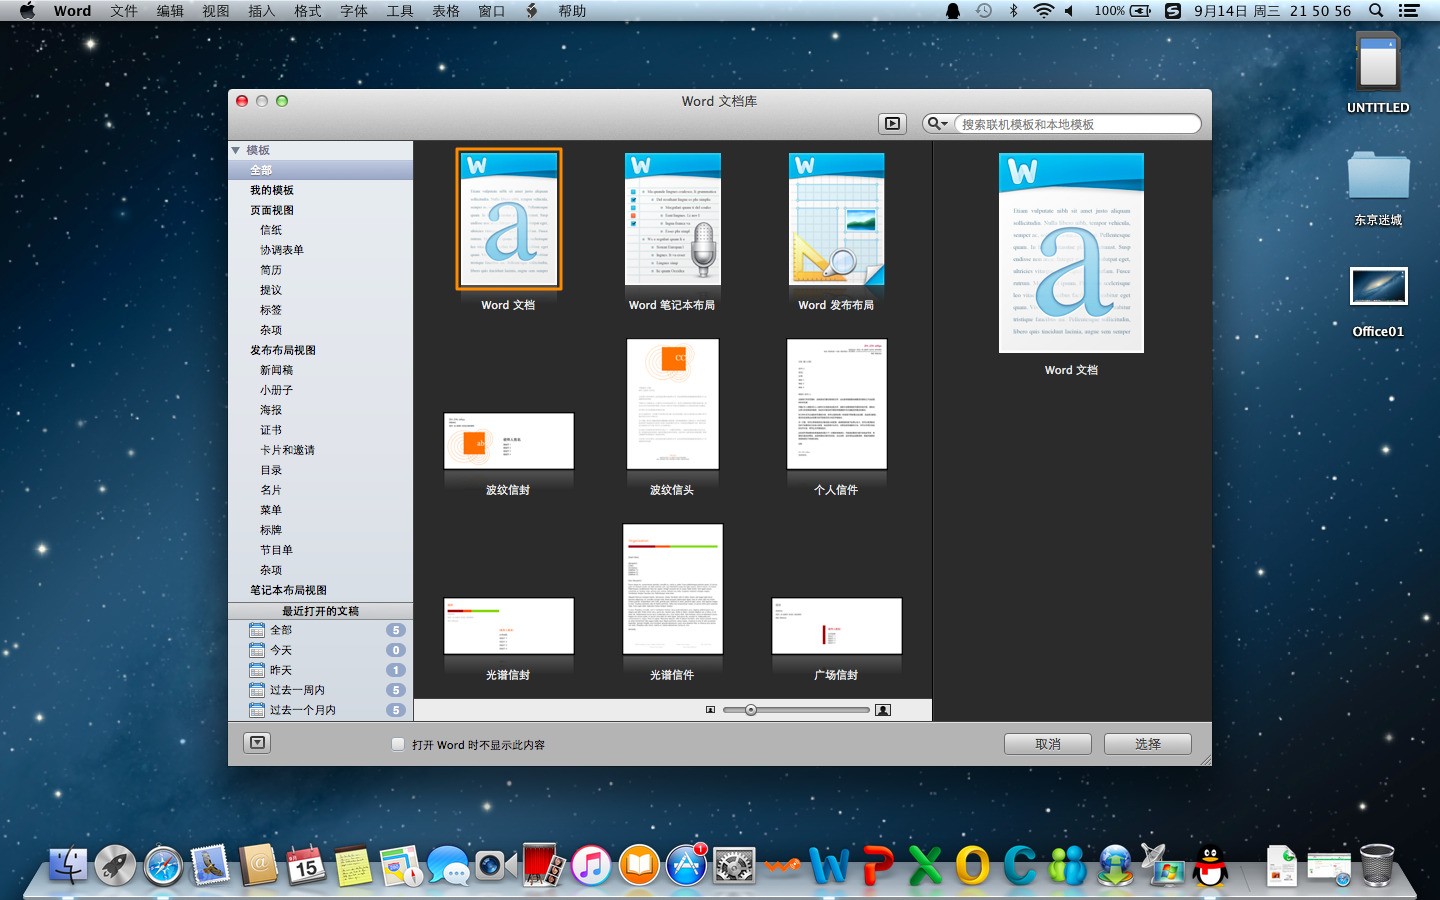Screen dimensions: 1440x900
Task: Click the sidebar toggle button at bottom left
Action: tap(258, 743)
